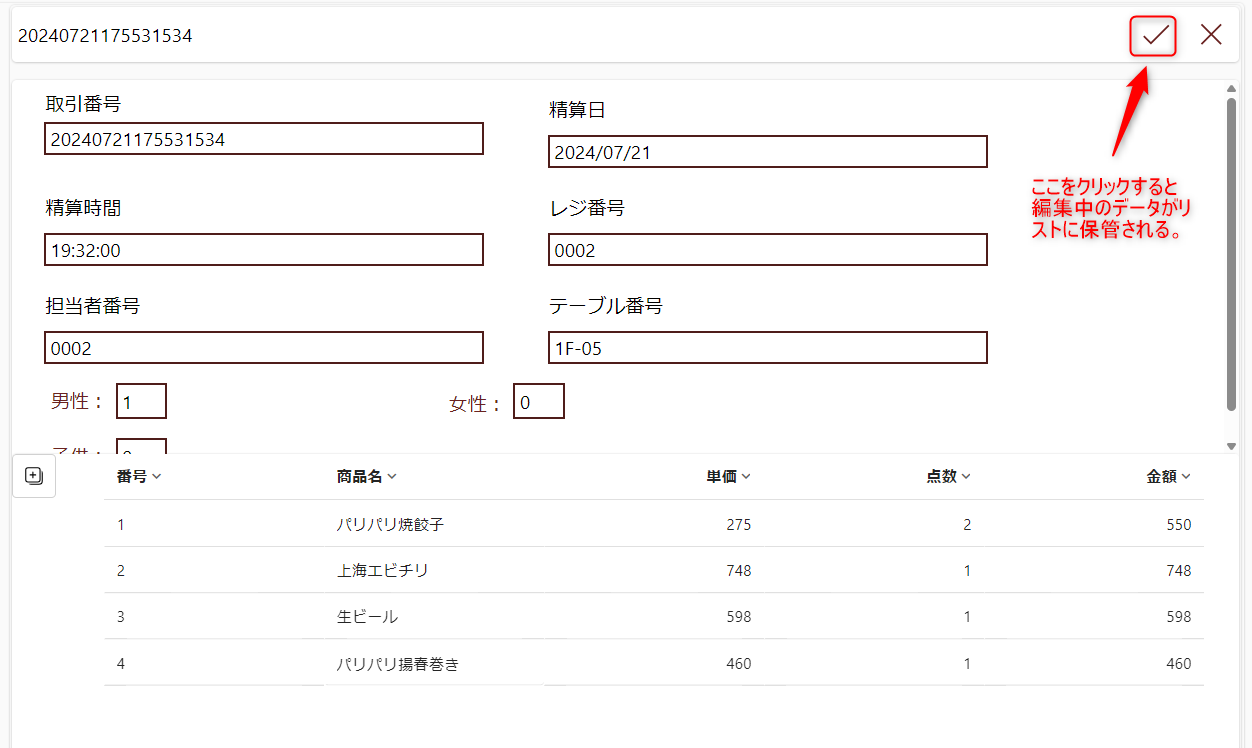
Task: Click the amount 460 cell in 金額 column
Action: pyautogui.click(x=1179, y=663)
